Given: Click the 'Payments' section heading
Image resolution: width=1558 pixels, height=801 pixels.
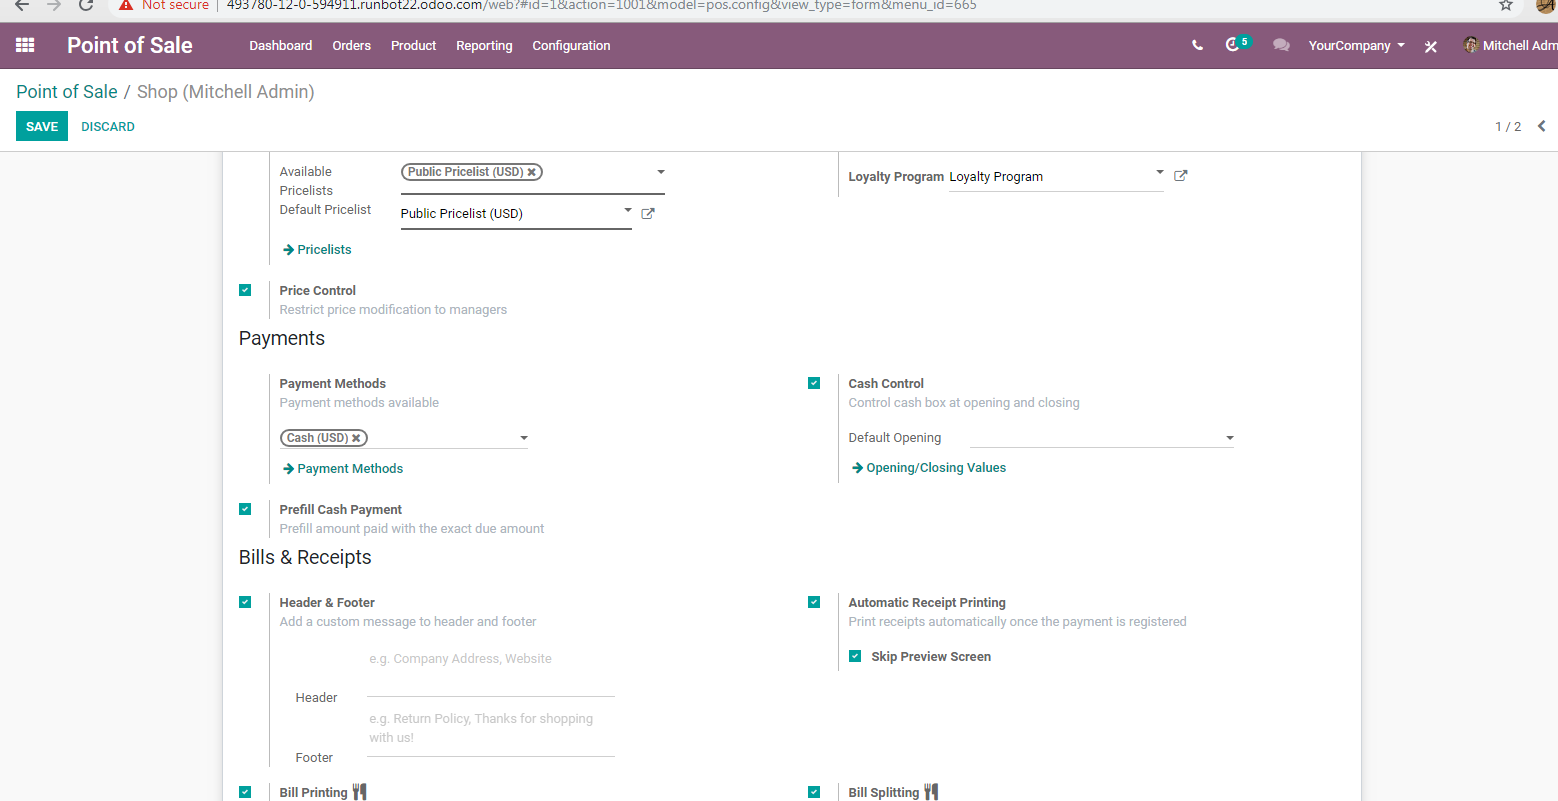Looking at the screenshot, I should [282, 338].
